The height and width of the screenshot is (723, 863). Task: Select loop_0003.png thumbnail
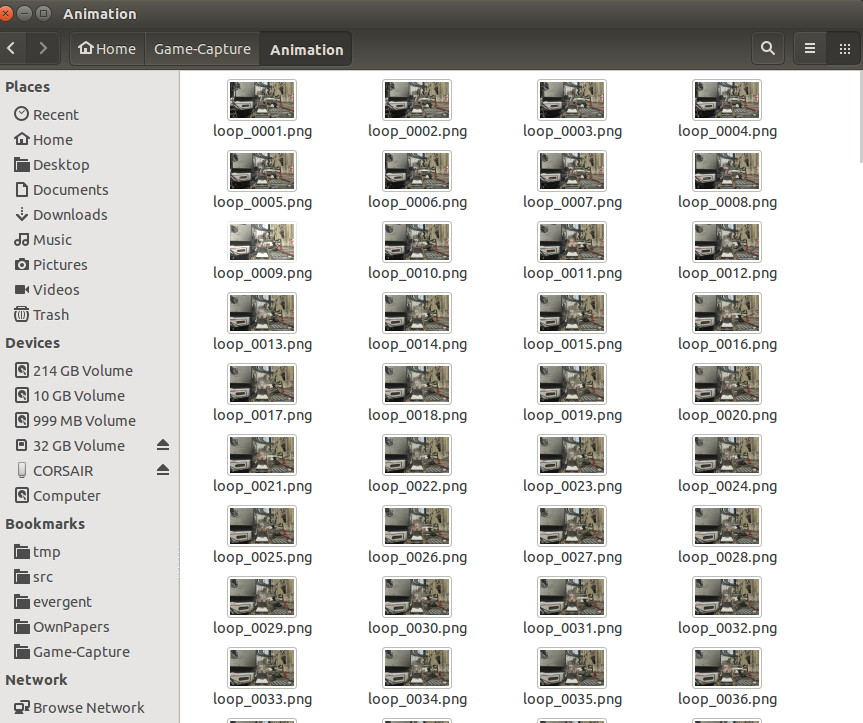[572, 100]
